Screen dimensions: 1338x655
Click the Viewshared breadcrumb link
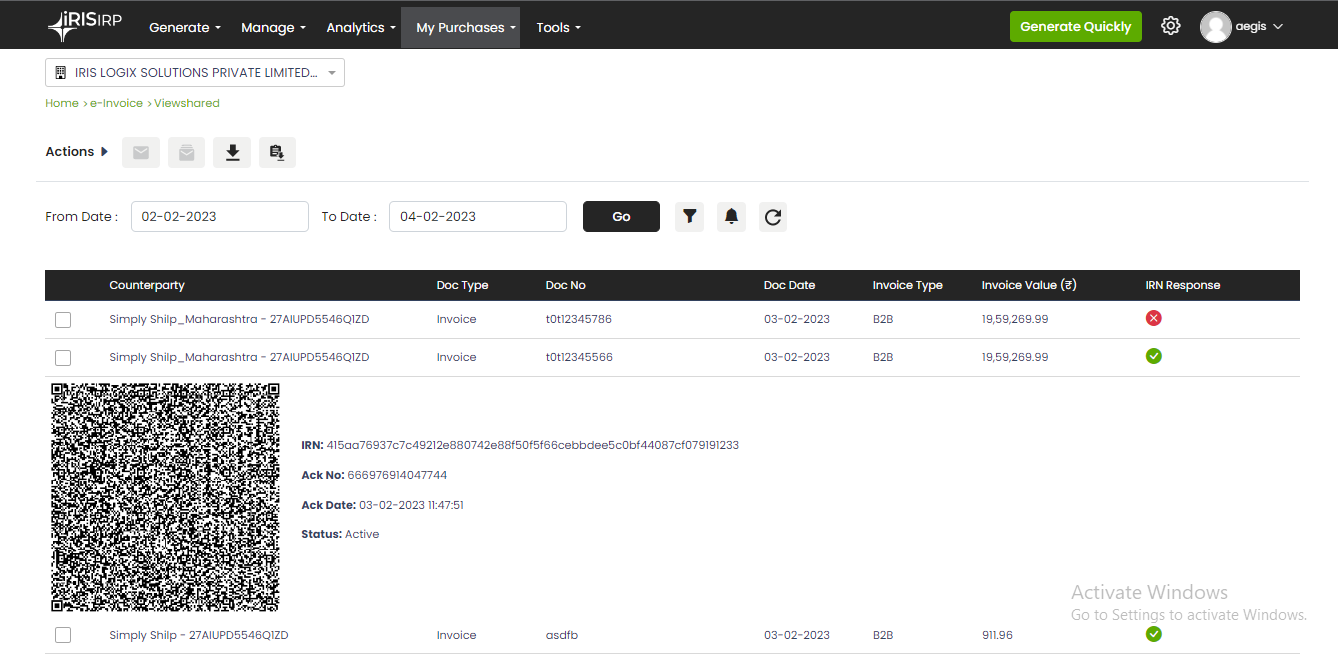pos(187,103)
